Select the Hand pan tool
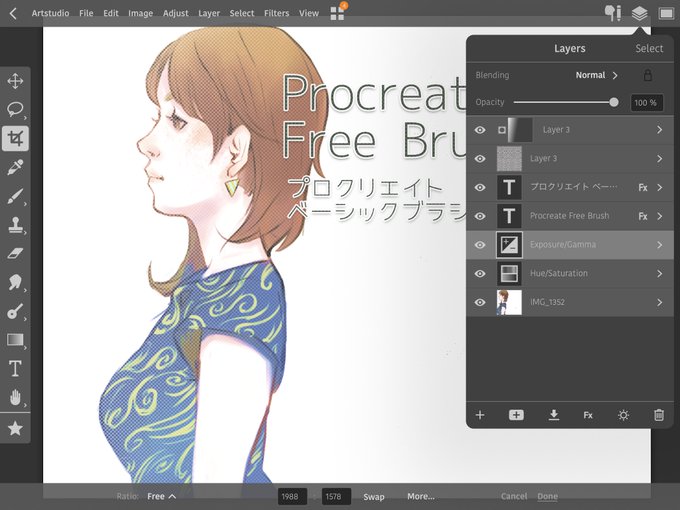Image resolution: width=680 pixels, height=510 pixels. pyautogui.click(x=15, y=397)
